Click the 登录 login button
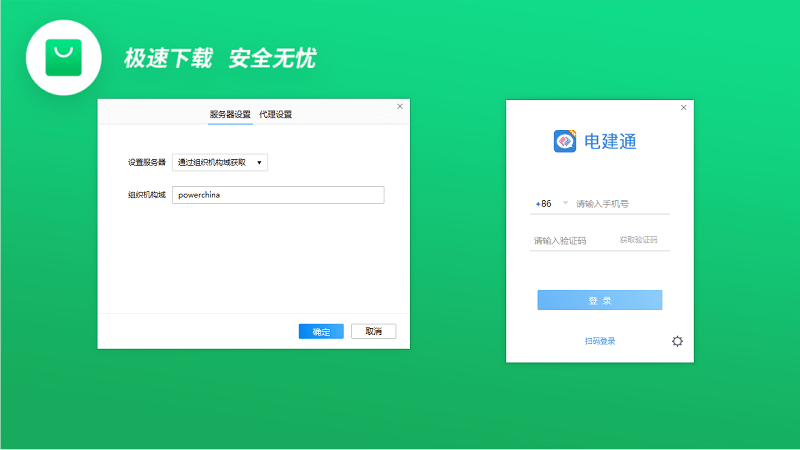The image size is (800, 450). [600, 300]
